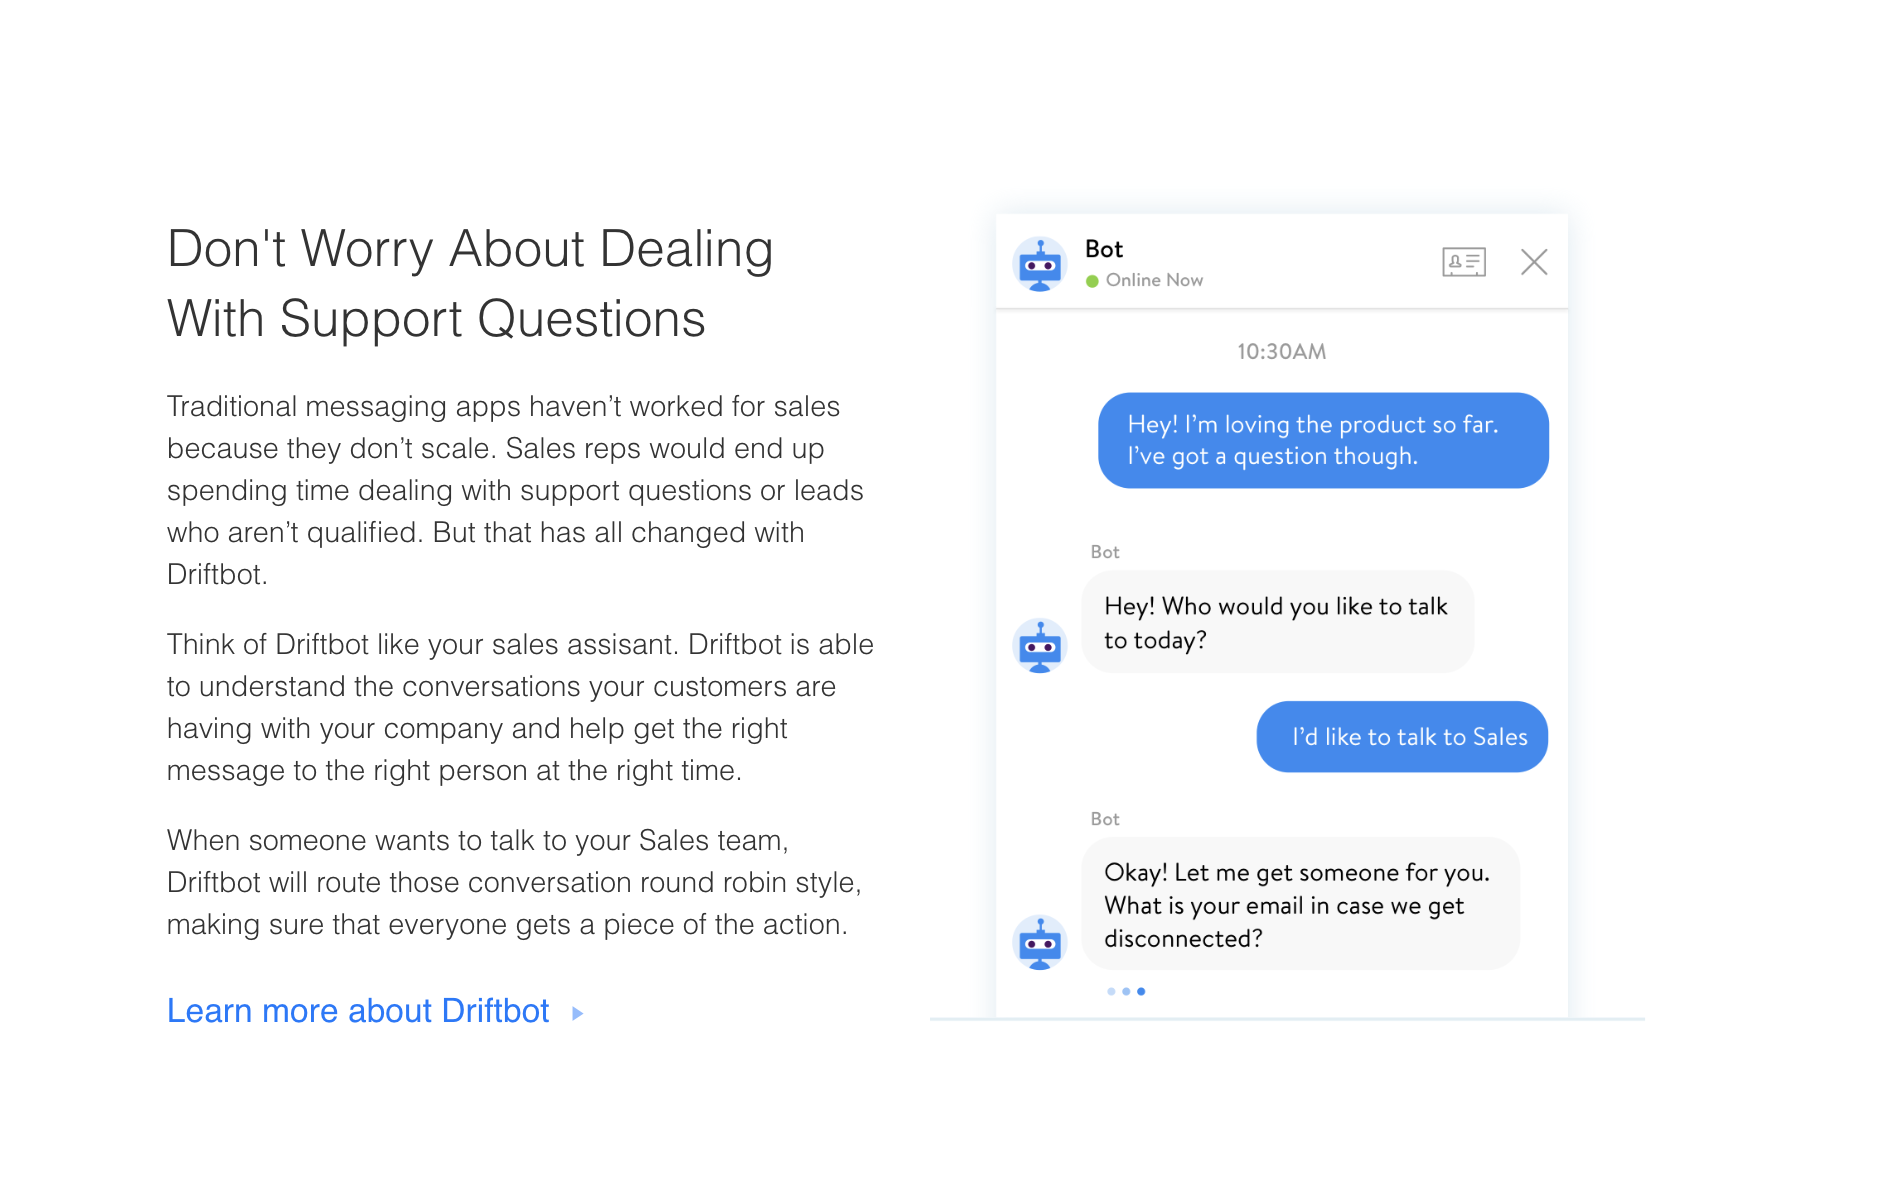Click the bot avatar beside 'Who would you like' message
Viewport: 1886px width, 1178px height.
coord(1040,646)
